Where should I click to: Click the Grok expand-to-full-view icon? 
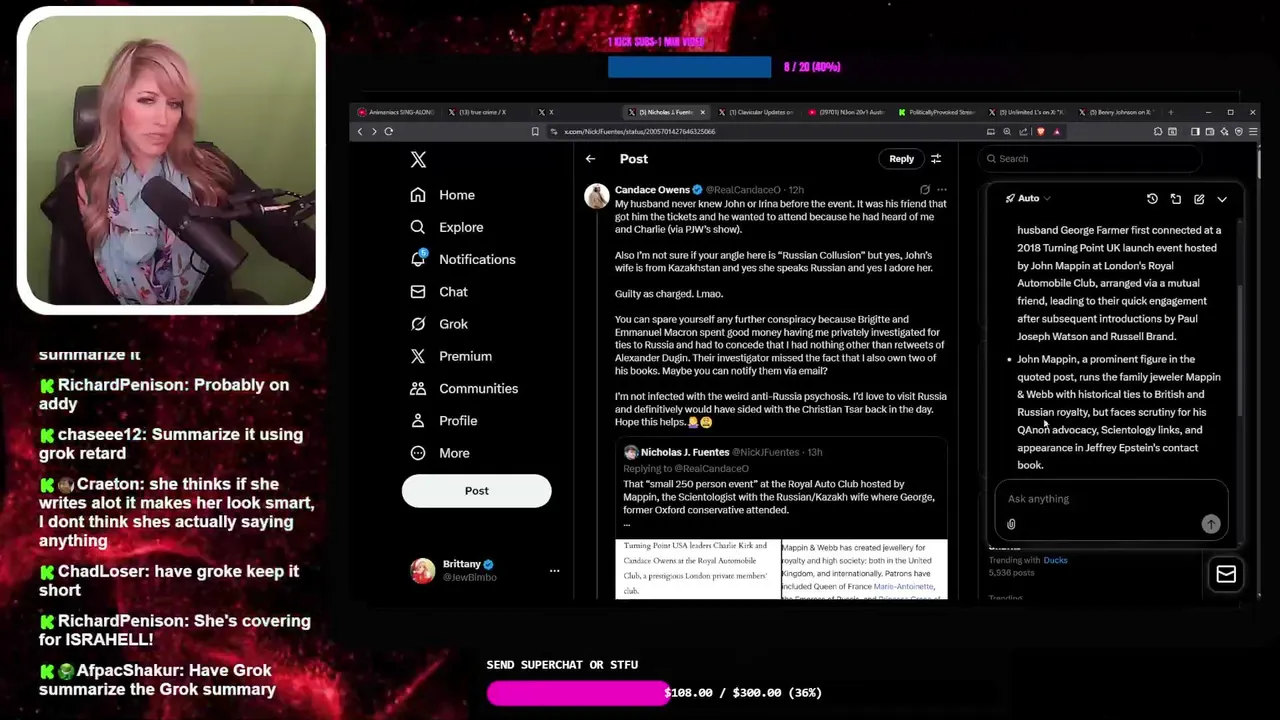click(x=1175, y=199)
